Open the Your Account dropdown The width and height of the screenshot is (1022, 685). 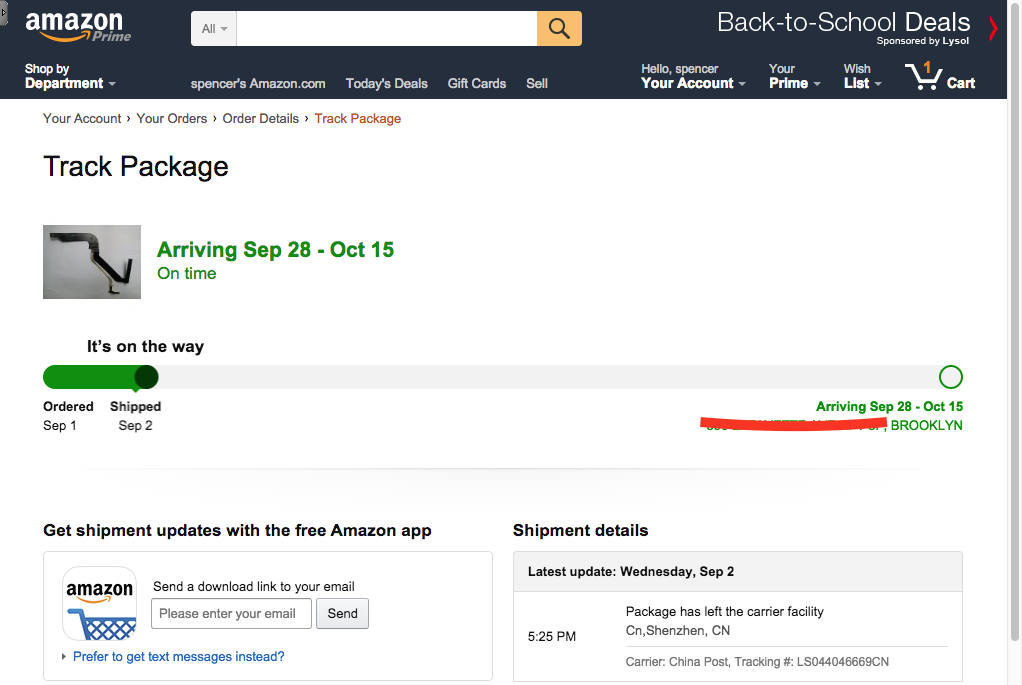click(x=693, y=76)
